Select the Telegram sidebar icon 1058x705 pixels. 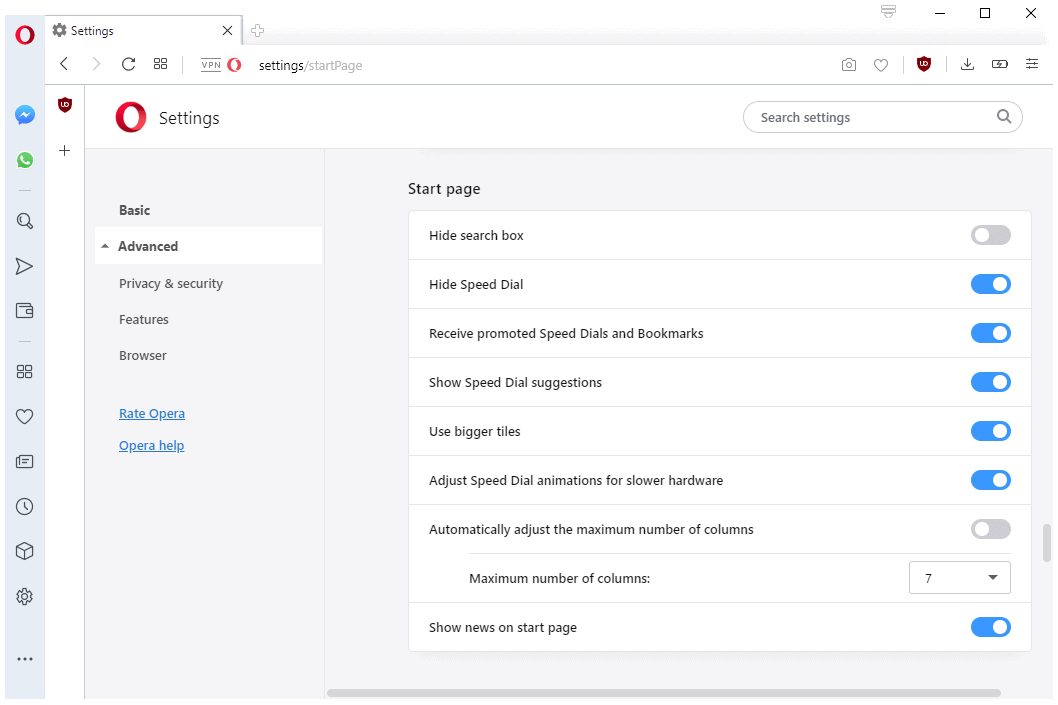point(24,265)
